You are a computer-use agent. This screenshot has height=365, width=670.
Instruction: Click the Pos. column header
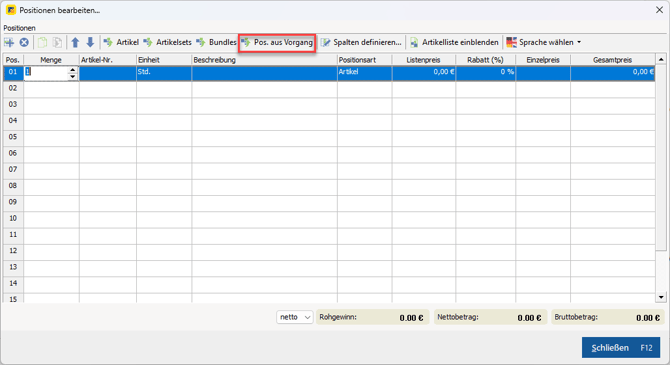pyautogui.click(x=13, y=60)
